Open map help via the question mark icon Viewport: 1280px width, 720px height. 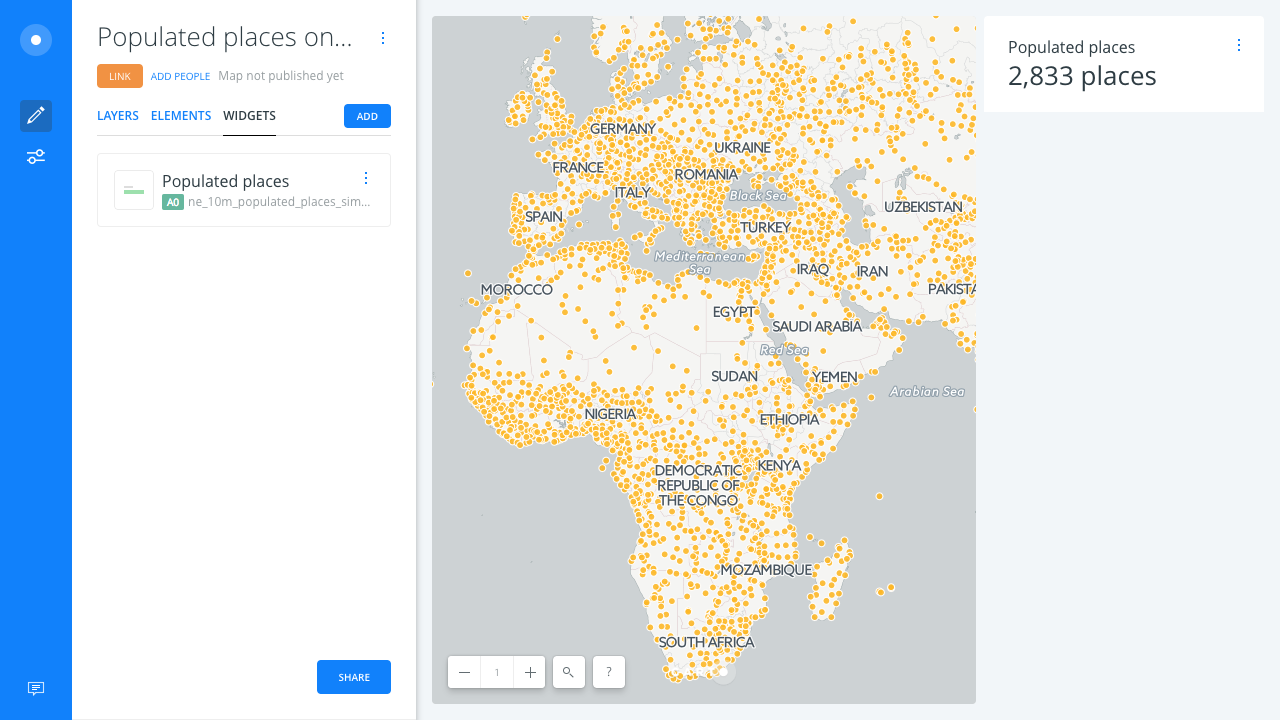[608, 672]
